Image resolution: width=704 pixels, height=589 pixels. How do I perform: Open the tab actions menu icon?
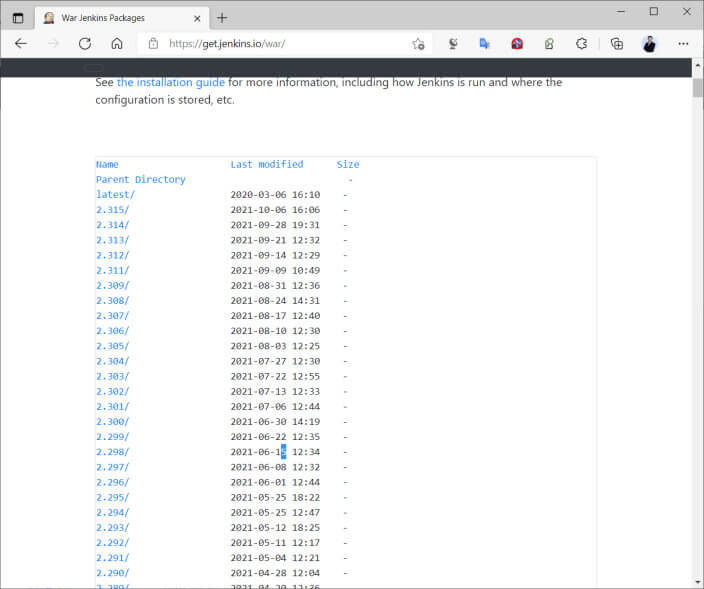[18, 18]
